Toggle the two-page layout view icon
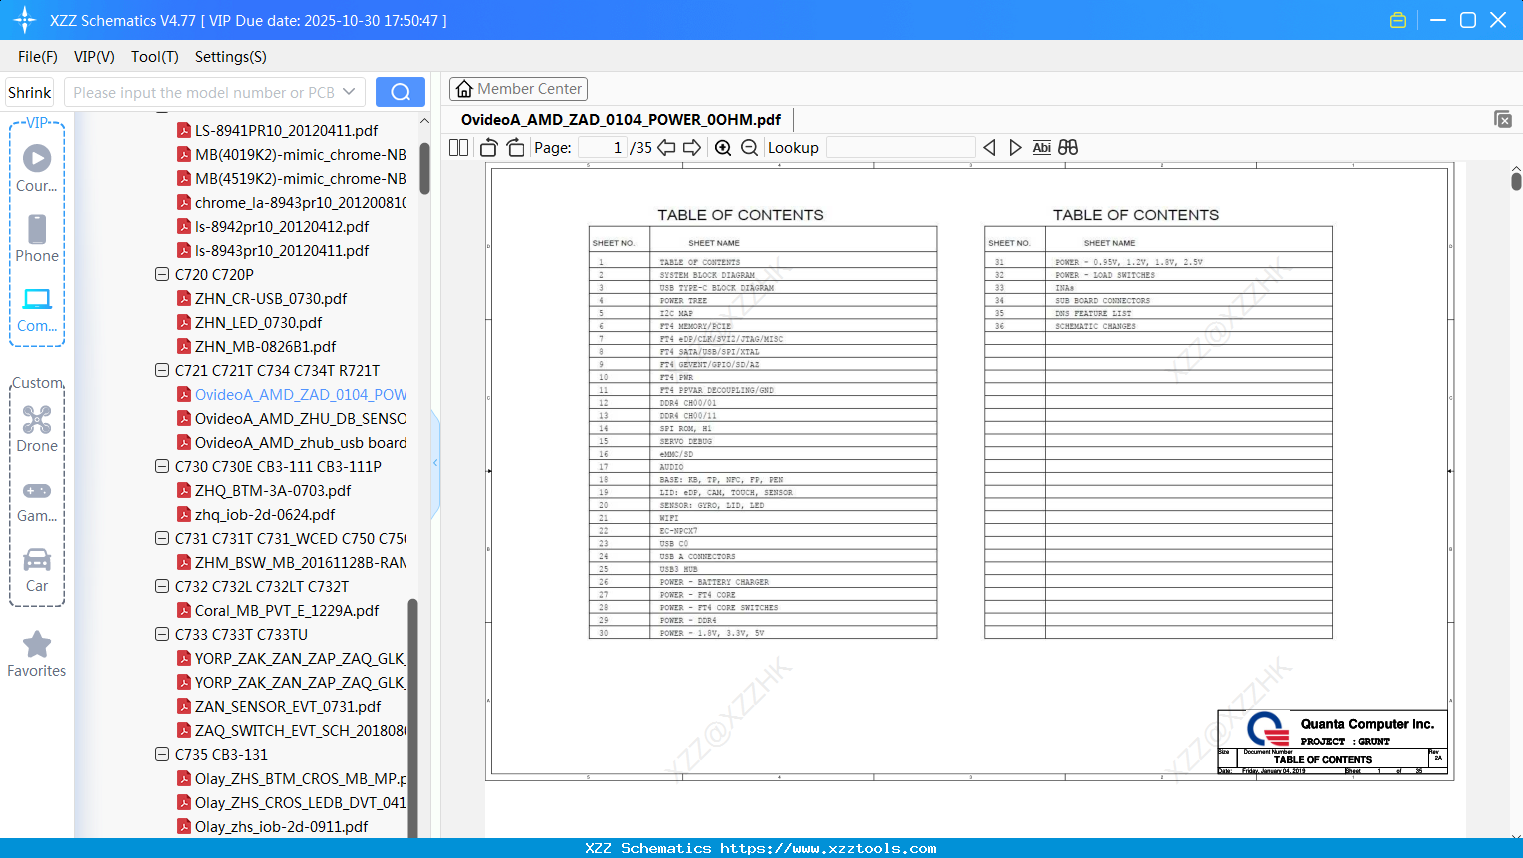This screenshot has height=858, width=1523. 459,148
